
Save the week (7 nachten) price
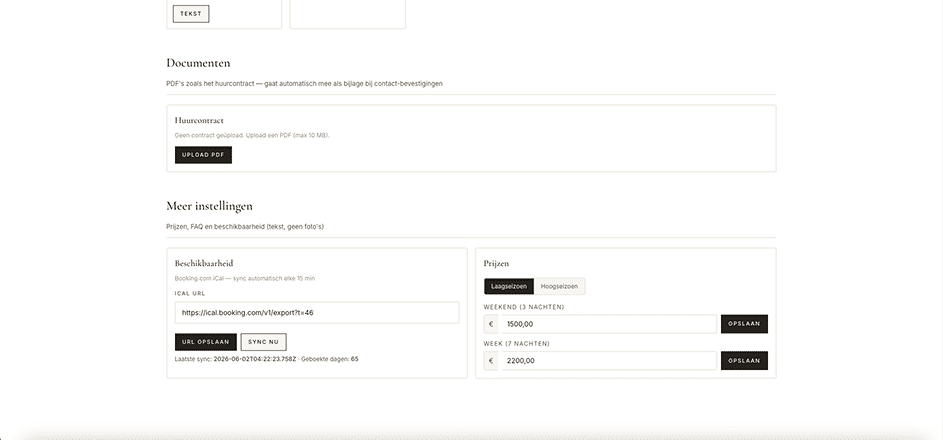[744, 360]
